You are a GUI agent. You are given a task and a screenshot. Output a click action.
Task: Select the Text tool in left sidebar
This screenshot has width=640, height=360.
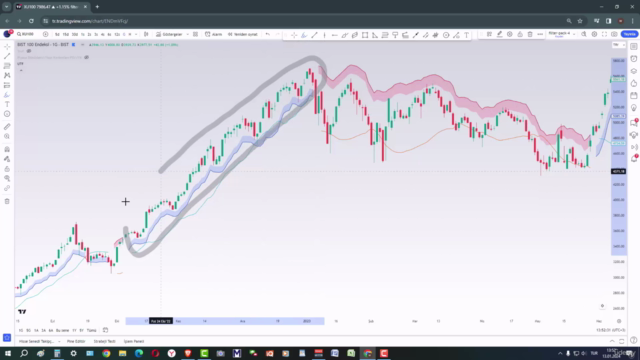point(7,104)
